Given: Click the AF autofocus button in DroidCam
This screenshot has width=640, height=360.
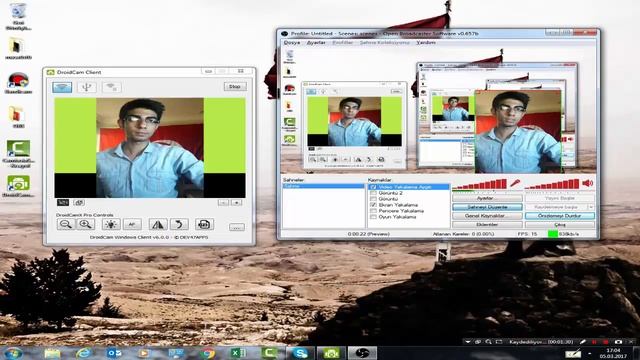Looking at the screenshot, I should tap(132, 224).
